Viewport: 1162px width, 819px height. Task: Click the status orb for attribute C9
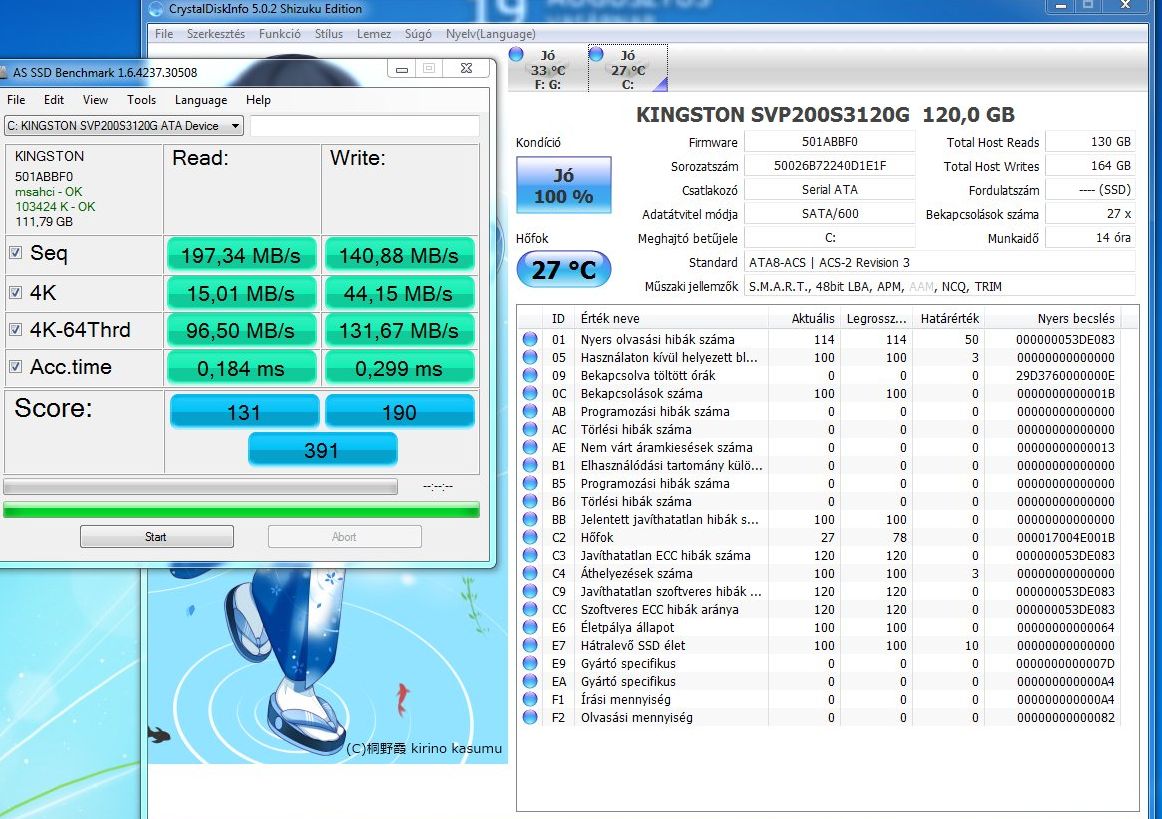530,591
